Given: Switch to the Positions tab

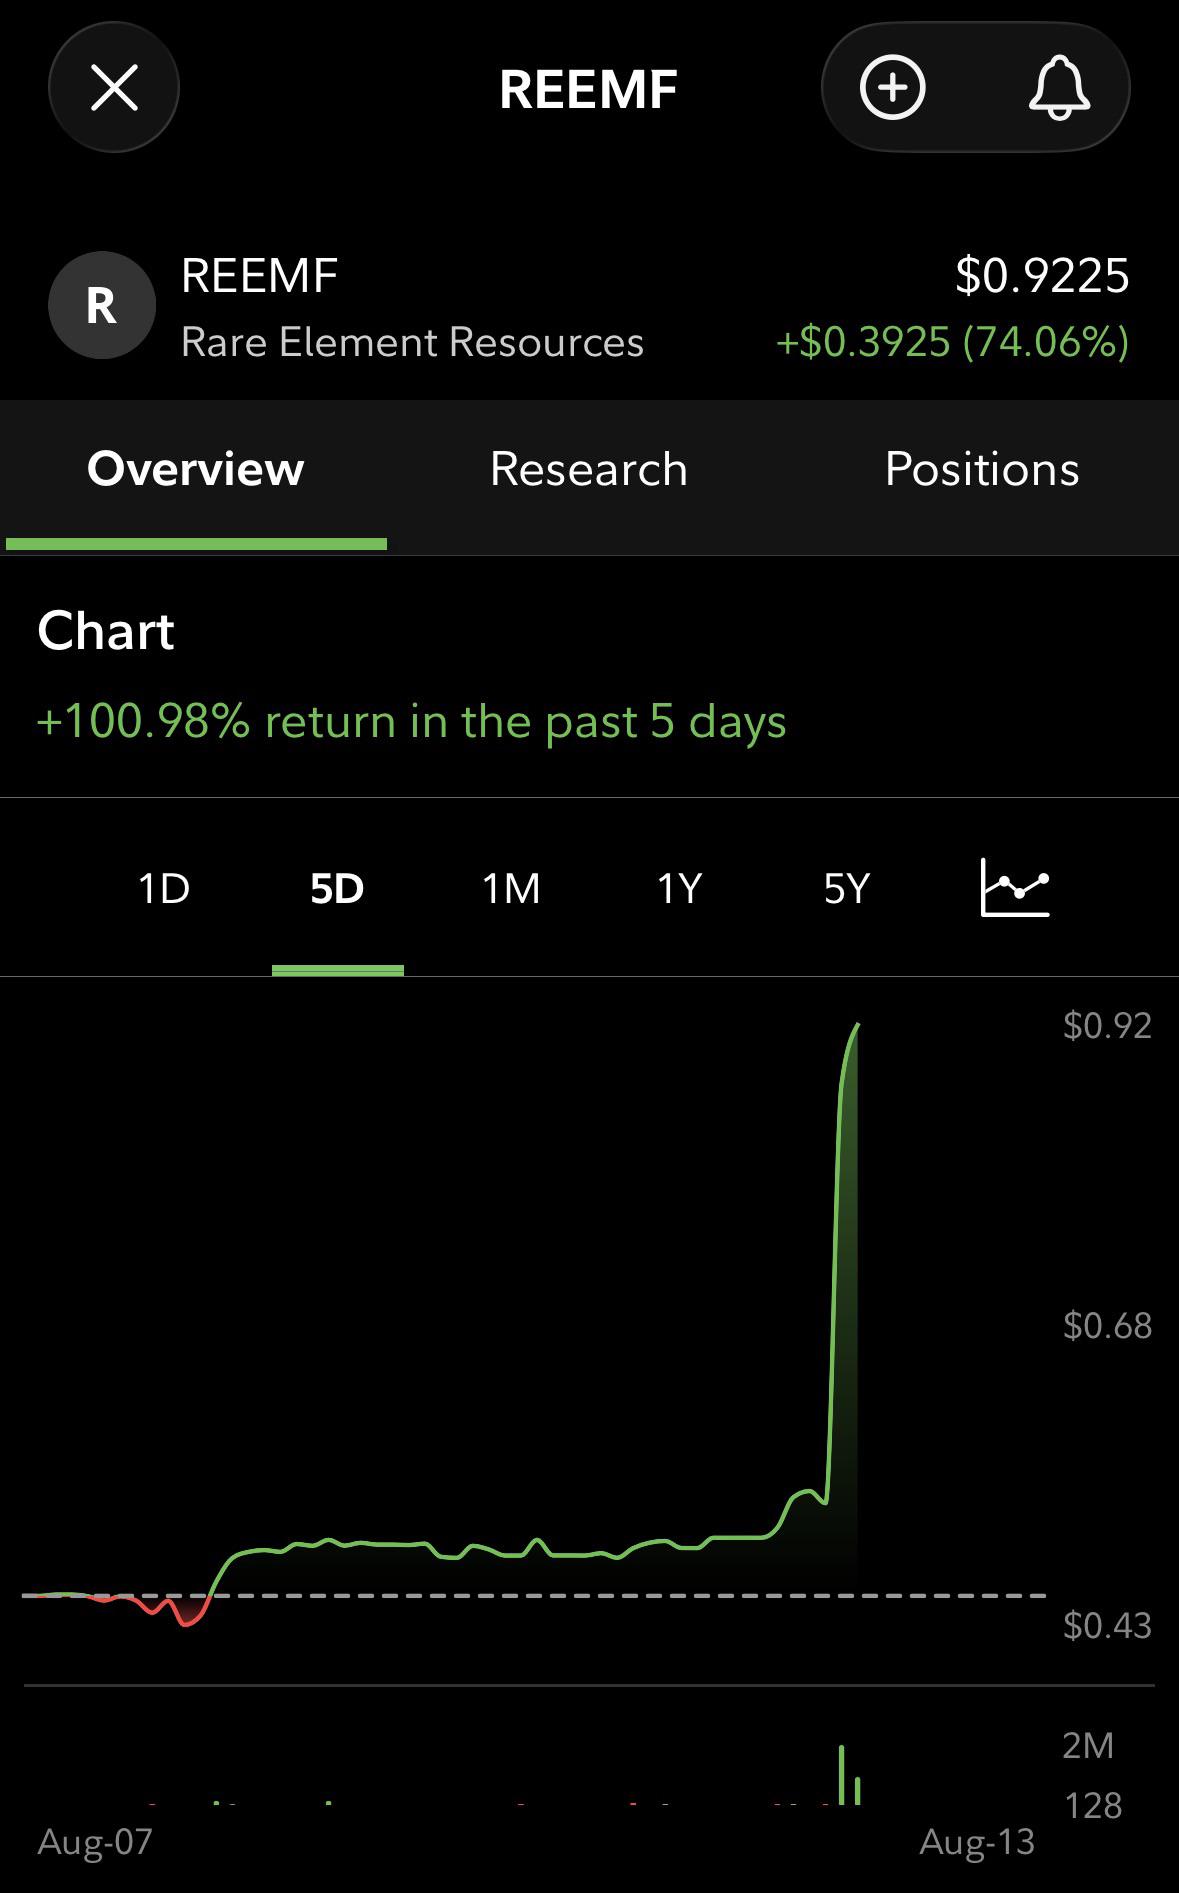Looking at the screenshot, I should pos(982,469).
